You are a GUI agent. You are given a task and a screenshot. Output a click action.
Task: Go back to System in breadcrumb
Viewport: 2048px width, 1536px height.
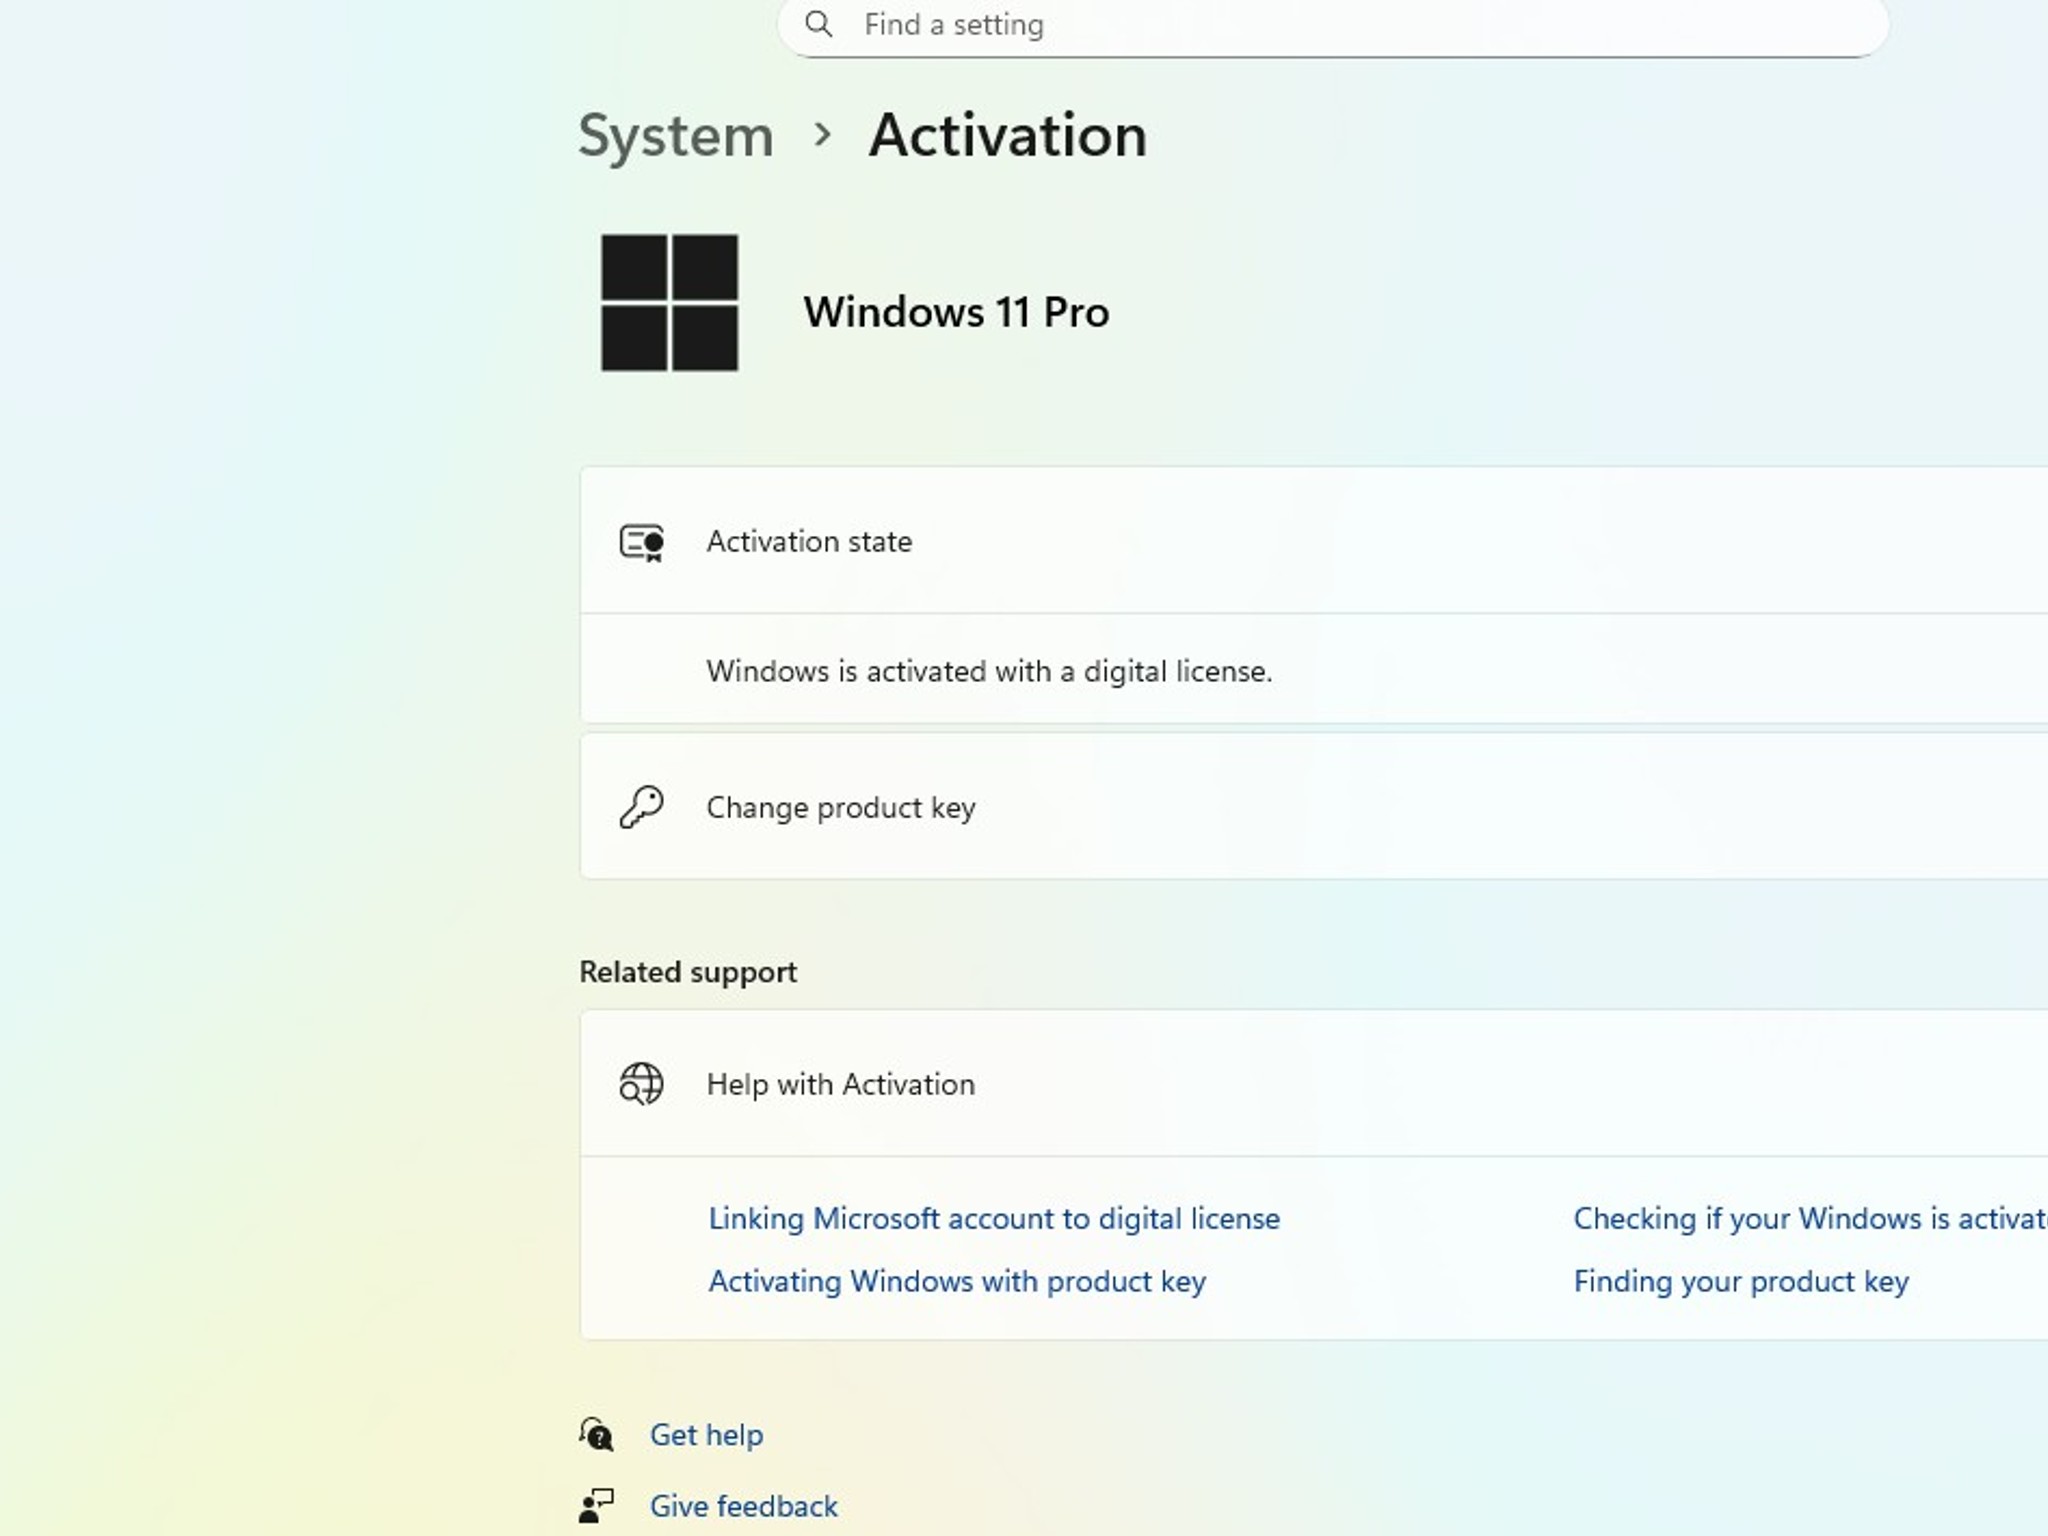(x=676, y=136)
